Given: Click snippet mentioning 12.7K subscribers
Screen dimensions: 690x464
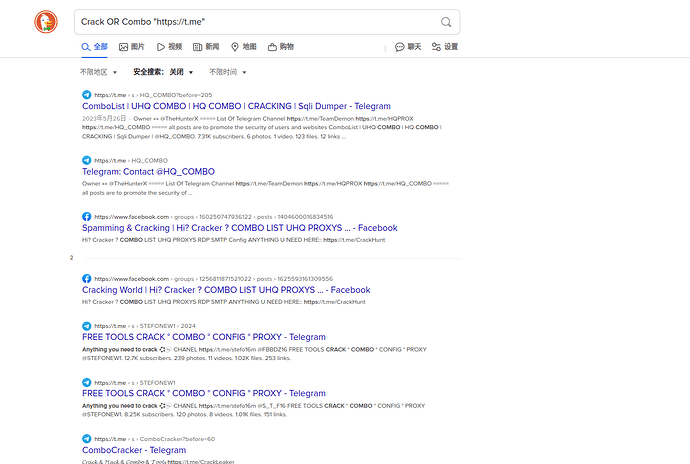Looking at the screenshot, I should click(254, 354).
